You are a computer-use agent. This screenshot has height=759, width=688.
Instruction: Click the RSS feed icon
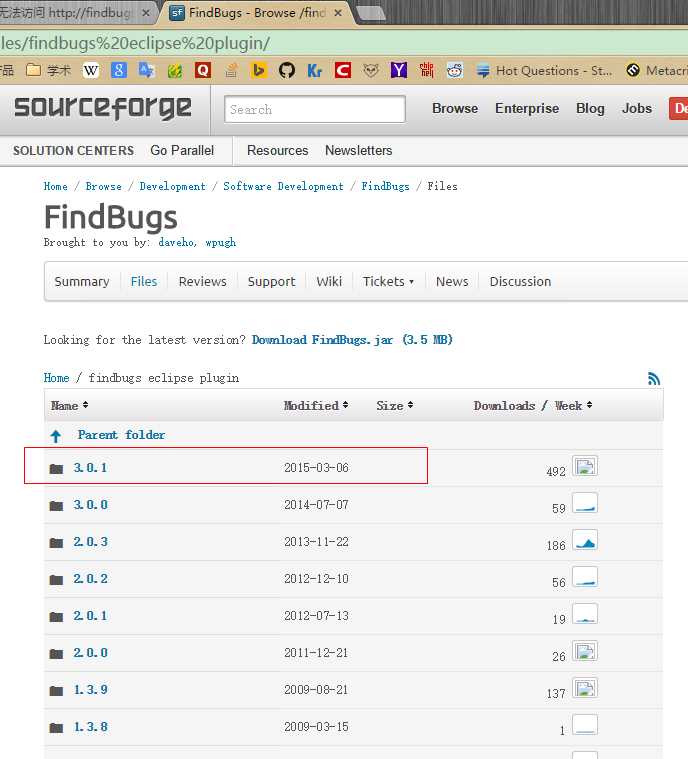[654, 378]
